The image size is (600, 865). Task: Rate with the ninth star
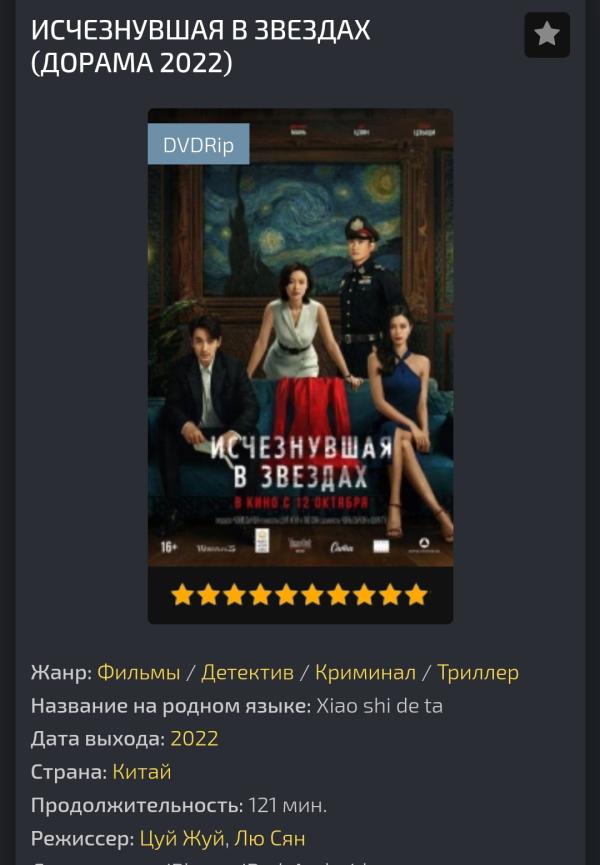[x=390, y=595]
